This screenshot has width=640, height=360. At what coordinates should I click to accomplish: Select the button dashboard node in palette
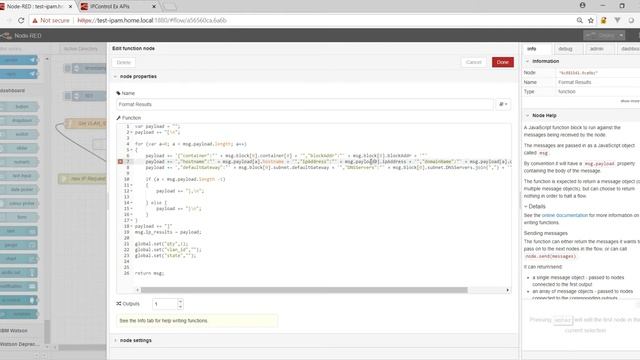pos(19,107)
